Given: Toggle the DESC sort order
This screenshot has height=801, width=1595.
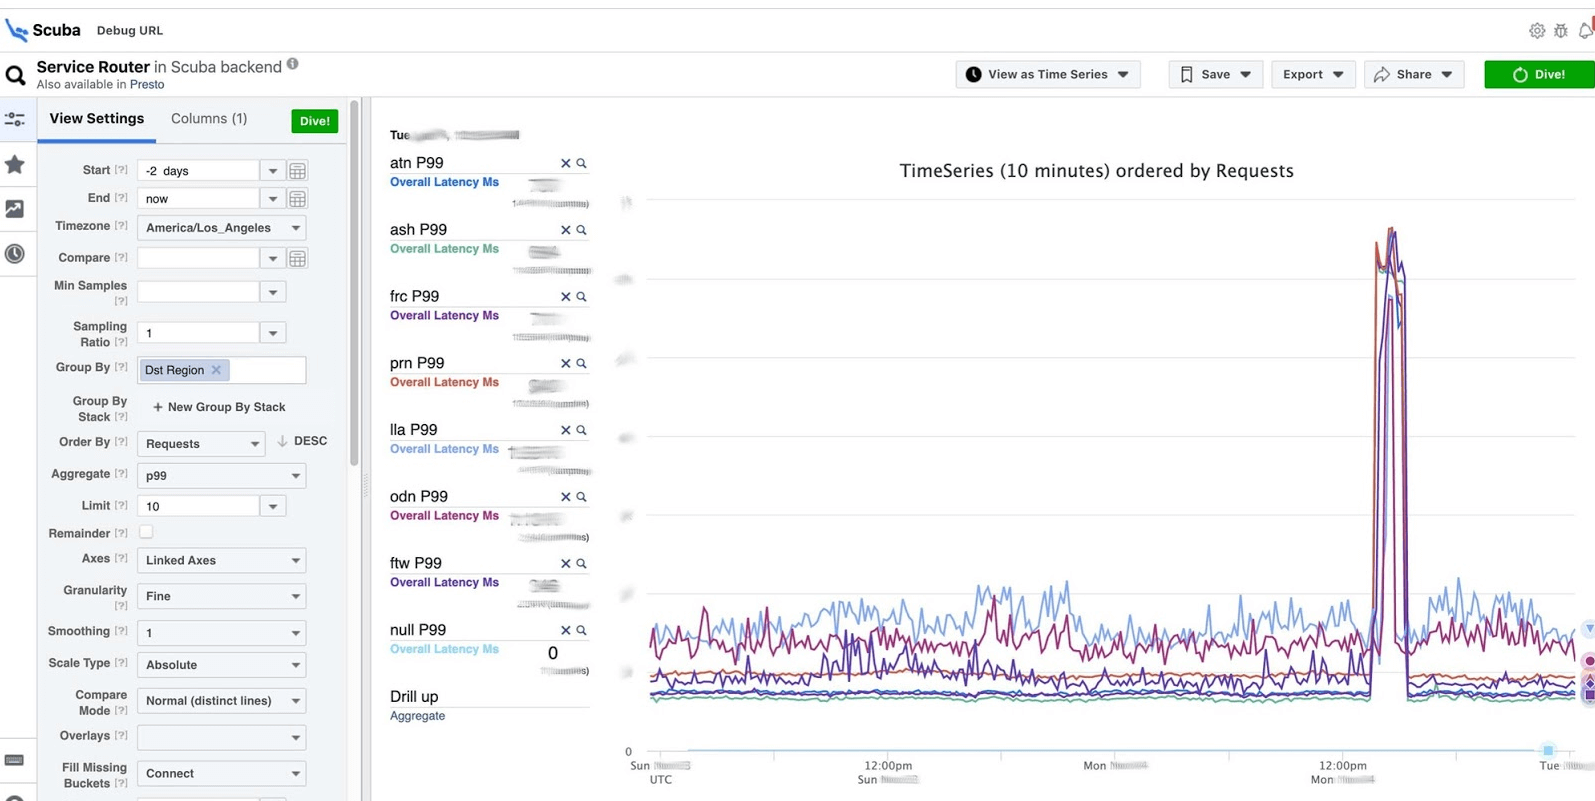Looking at the screenshot, I should click(x=302, y=441).
